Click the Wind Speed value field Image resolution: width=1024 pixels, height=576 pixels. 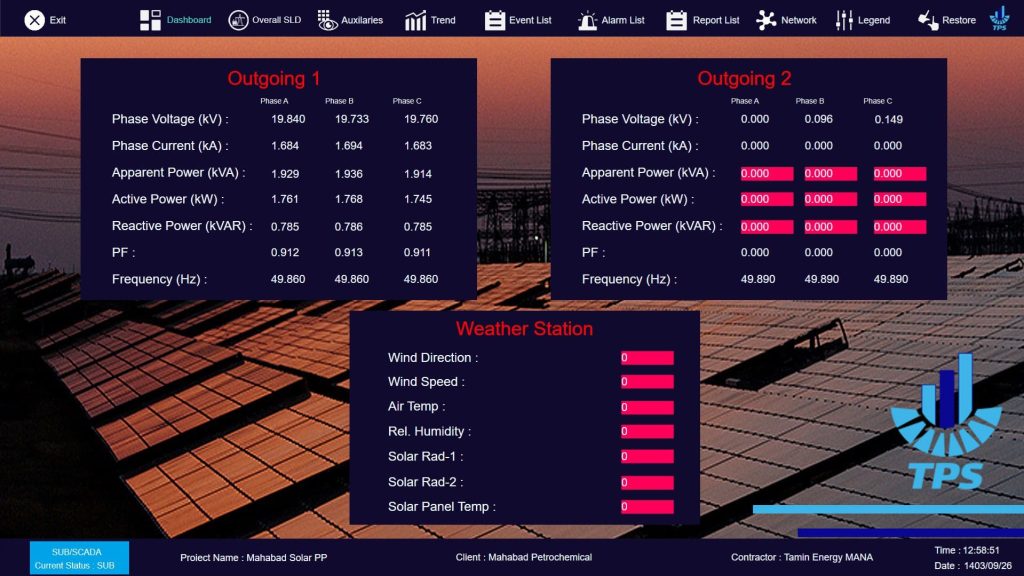coord(647,381)
